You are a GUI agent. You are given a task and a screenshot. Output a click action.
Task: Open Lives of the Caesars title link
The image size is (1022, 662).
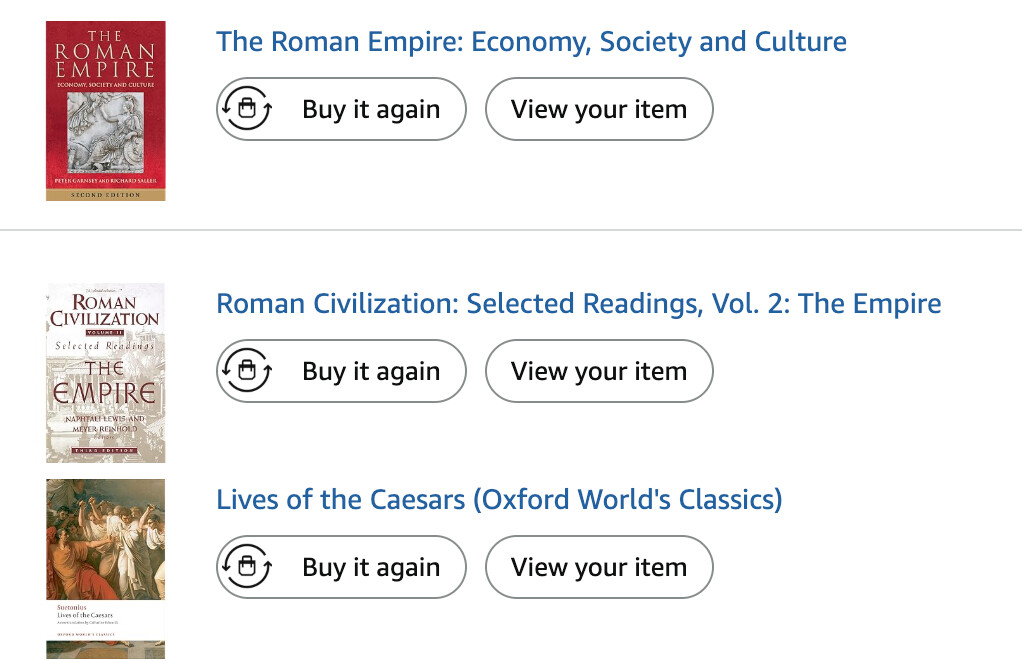(x=499, y=499)
